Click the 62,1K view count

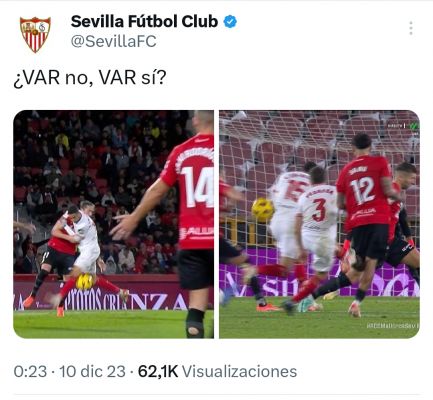click(x=158, y=371)
